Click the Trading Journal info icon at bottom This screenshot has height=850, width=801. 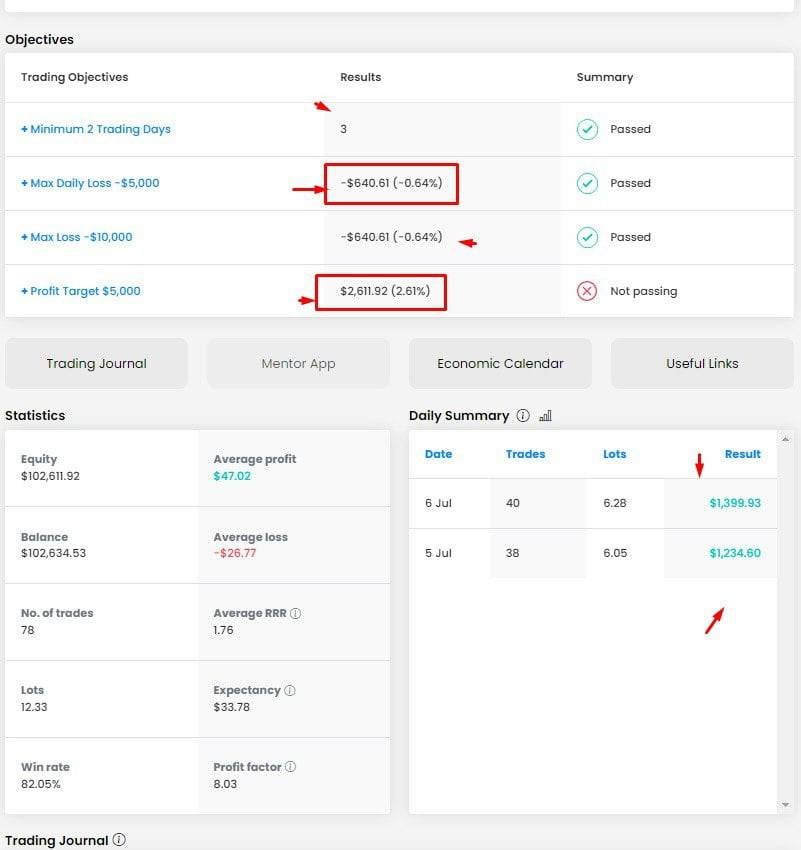119,840
